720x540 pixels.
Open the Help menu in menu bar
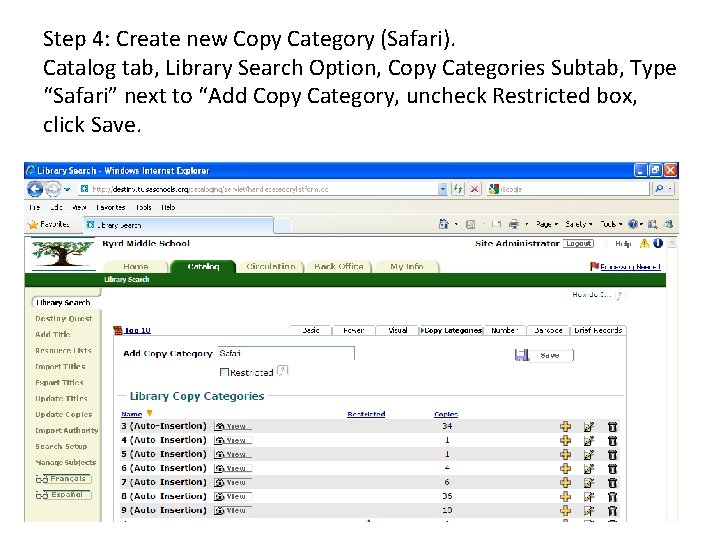pos(169,207)
